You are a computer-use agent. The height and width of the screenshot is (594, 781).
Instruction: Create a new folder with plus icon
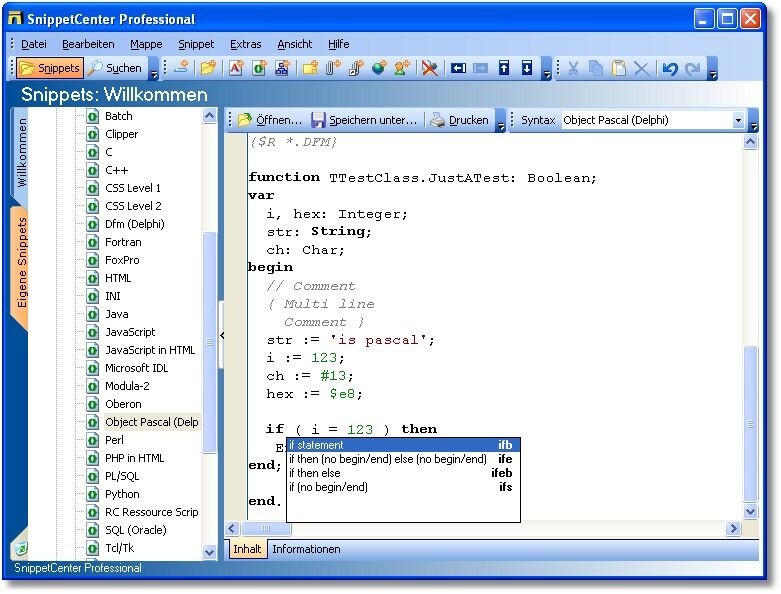310,68
